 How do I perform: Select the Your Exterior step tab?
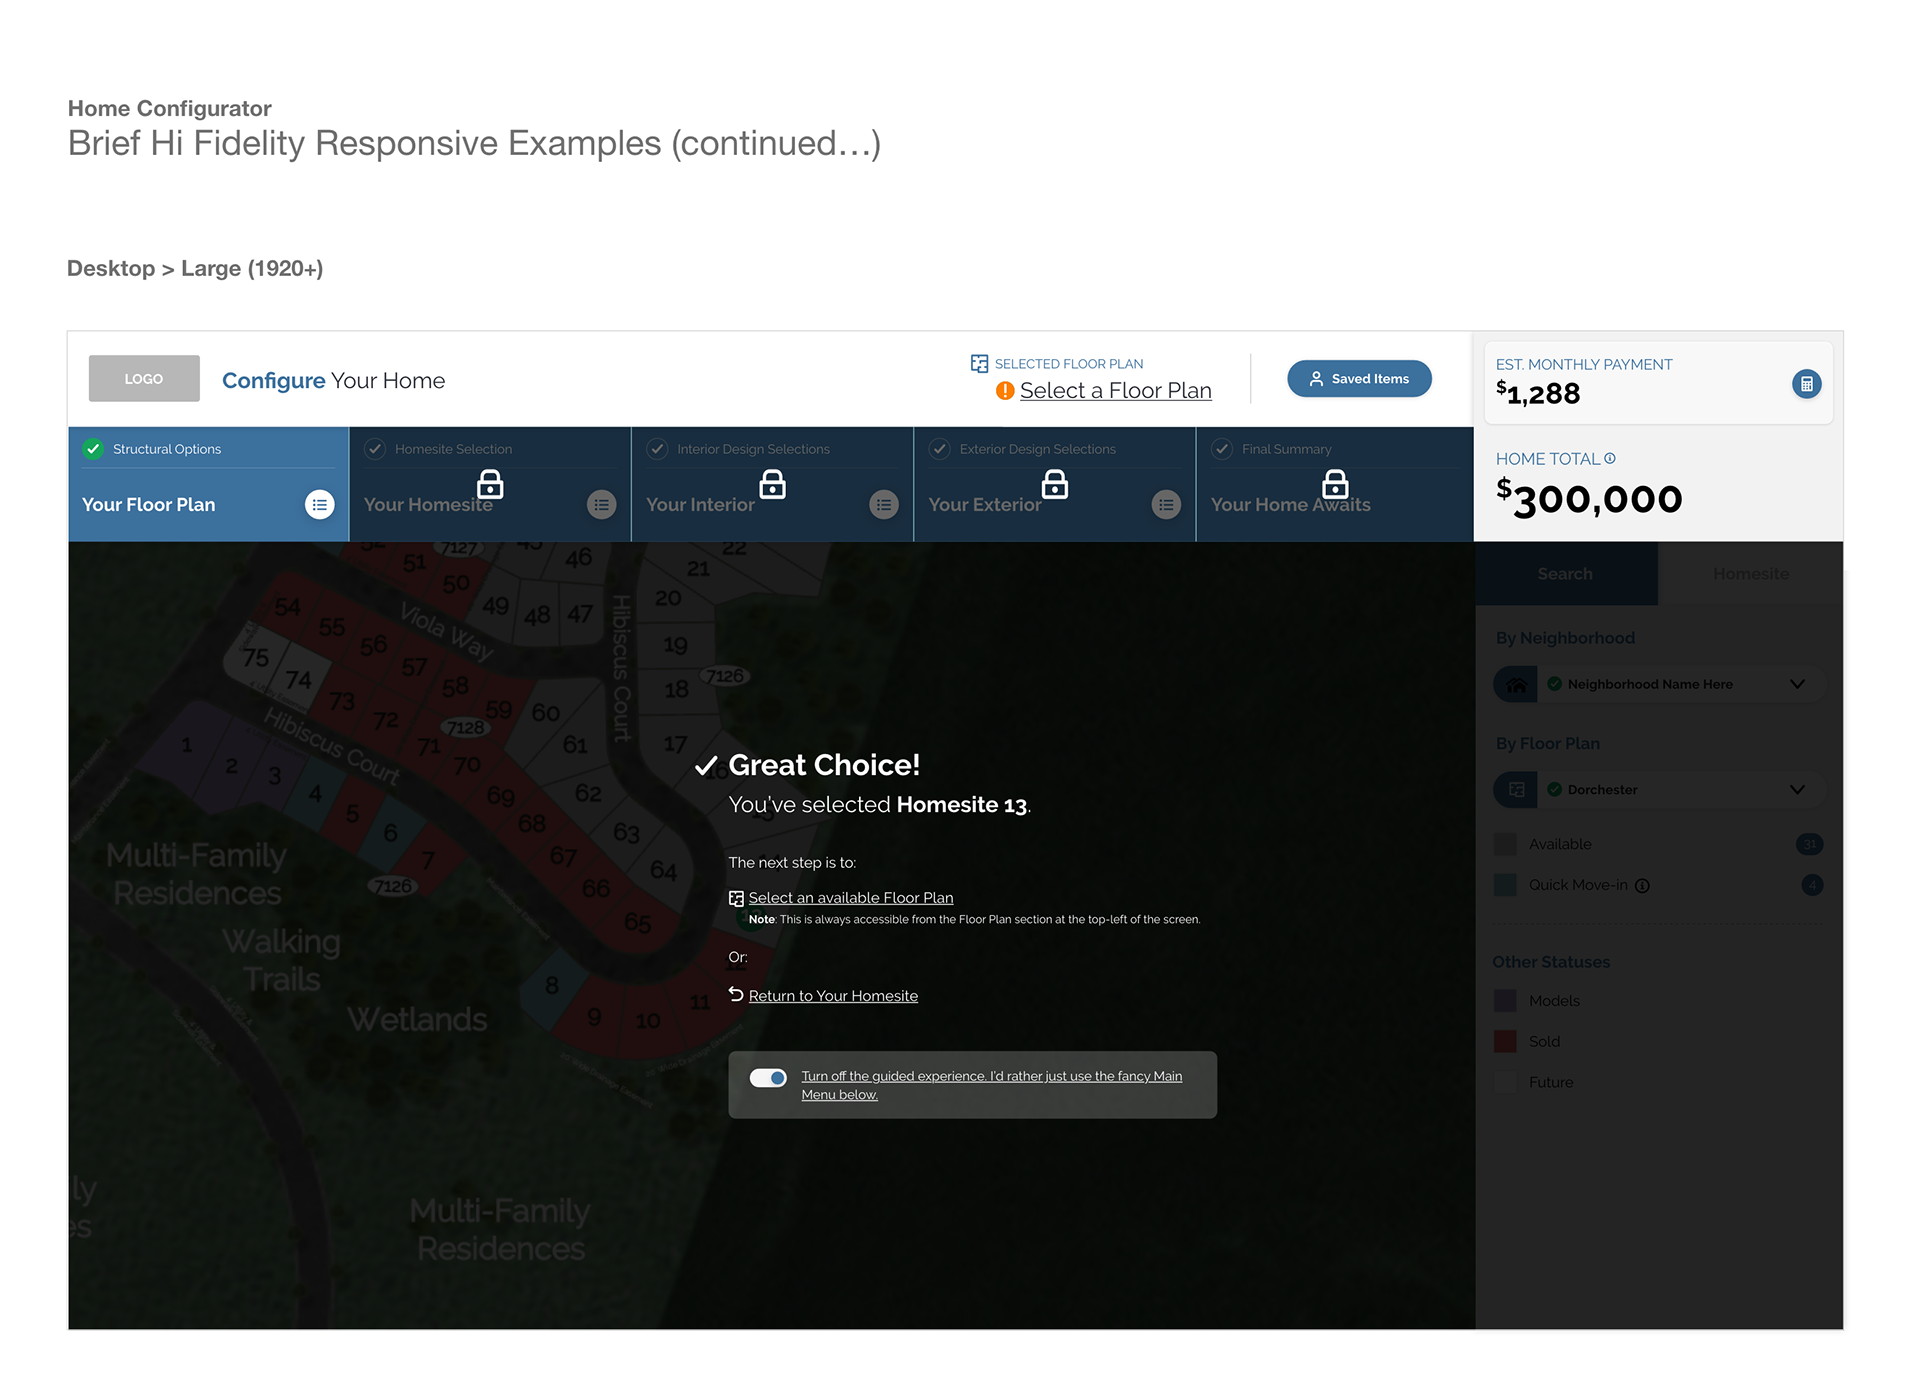[x=1055, y=485]
